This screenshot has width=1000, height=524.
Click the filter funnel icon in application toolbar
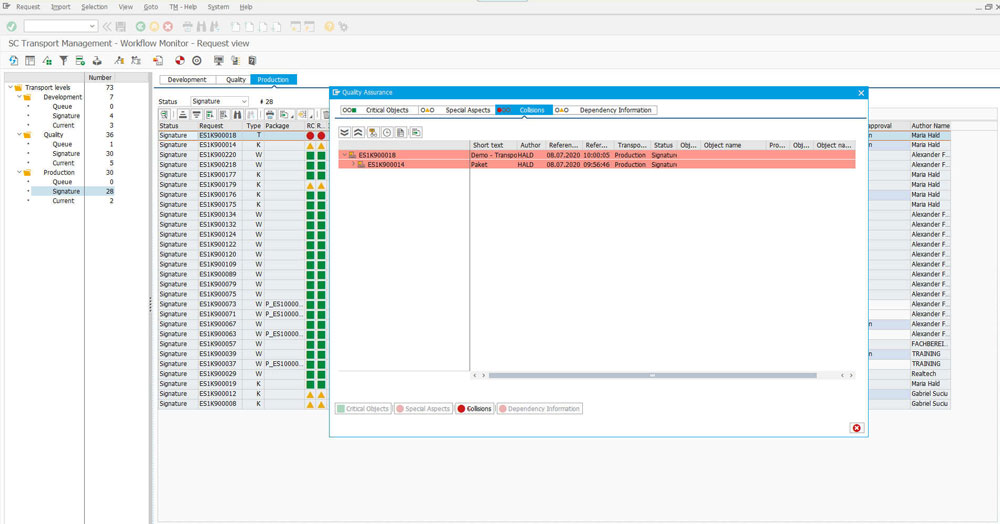63,61
